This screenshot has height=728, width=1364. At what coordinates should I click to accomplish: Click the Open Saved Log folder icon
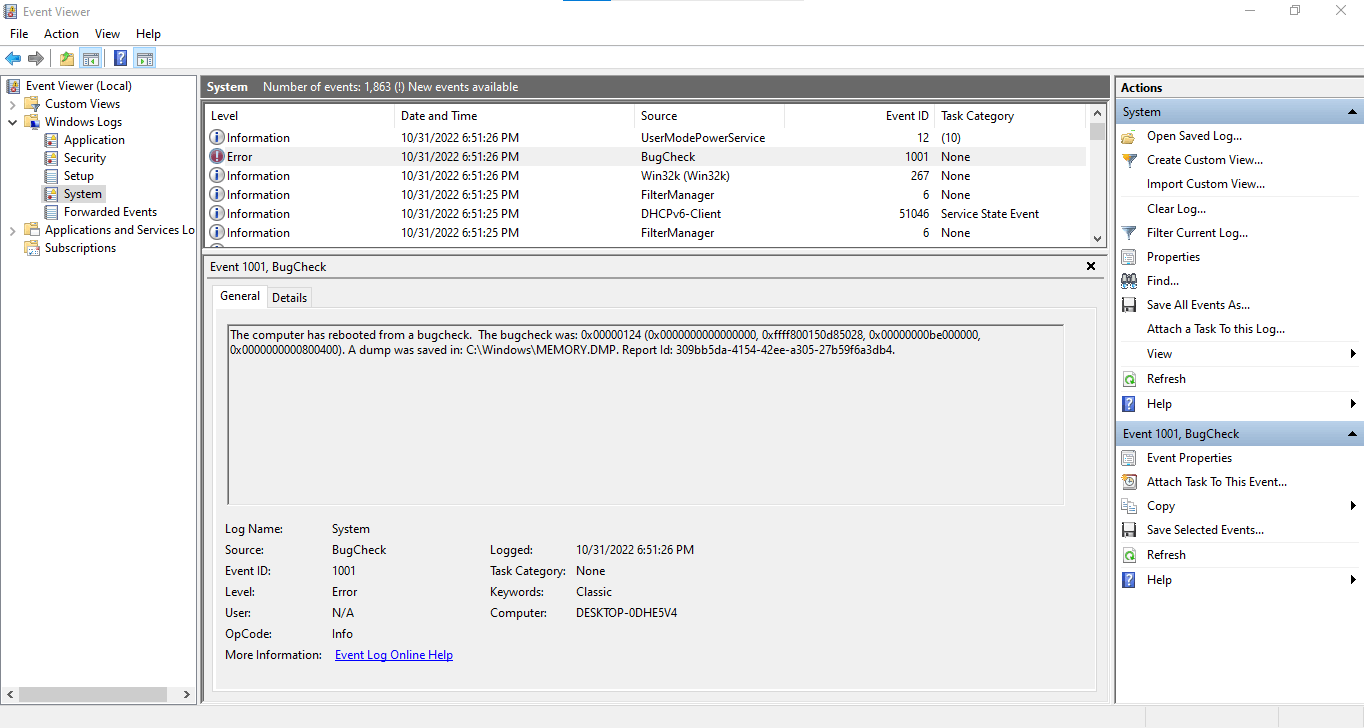tap(1129, 136)
